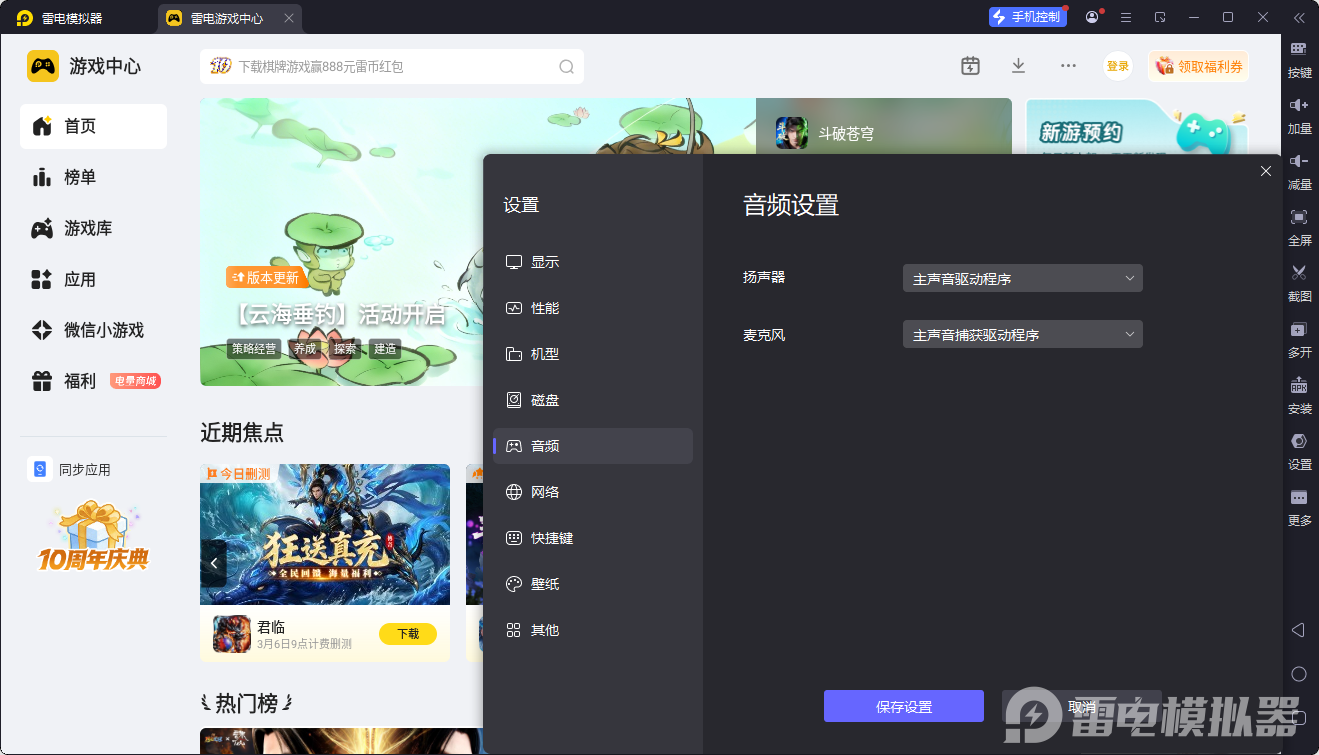Open 设置 from the right sidebar

point(1299,452)
